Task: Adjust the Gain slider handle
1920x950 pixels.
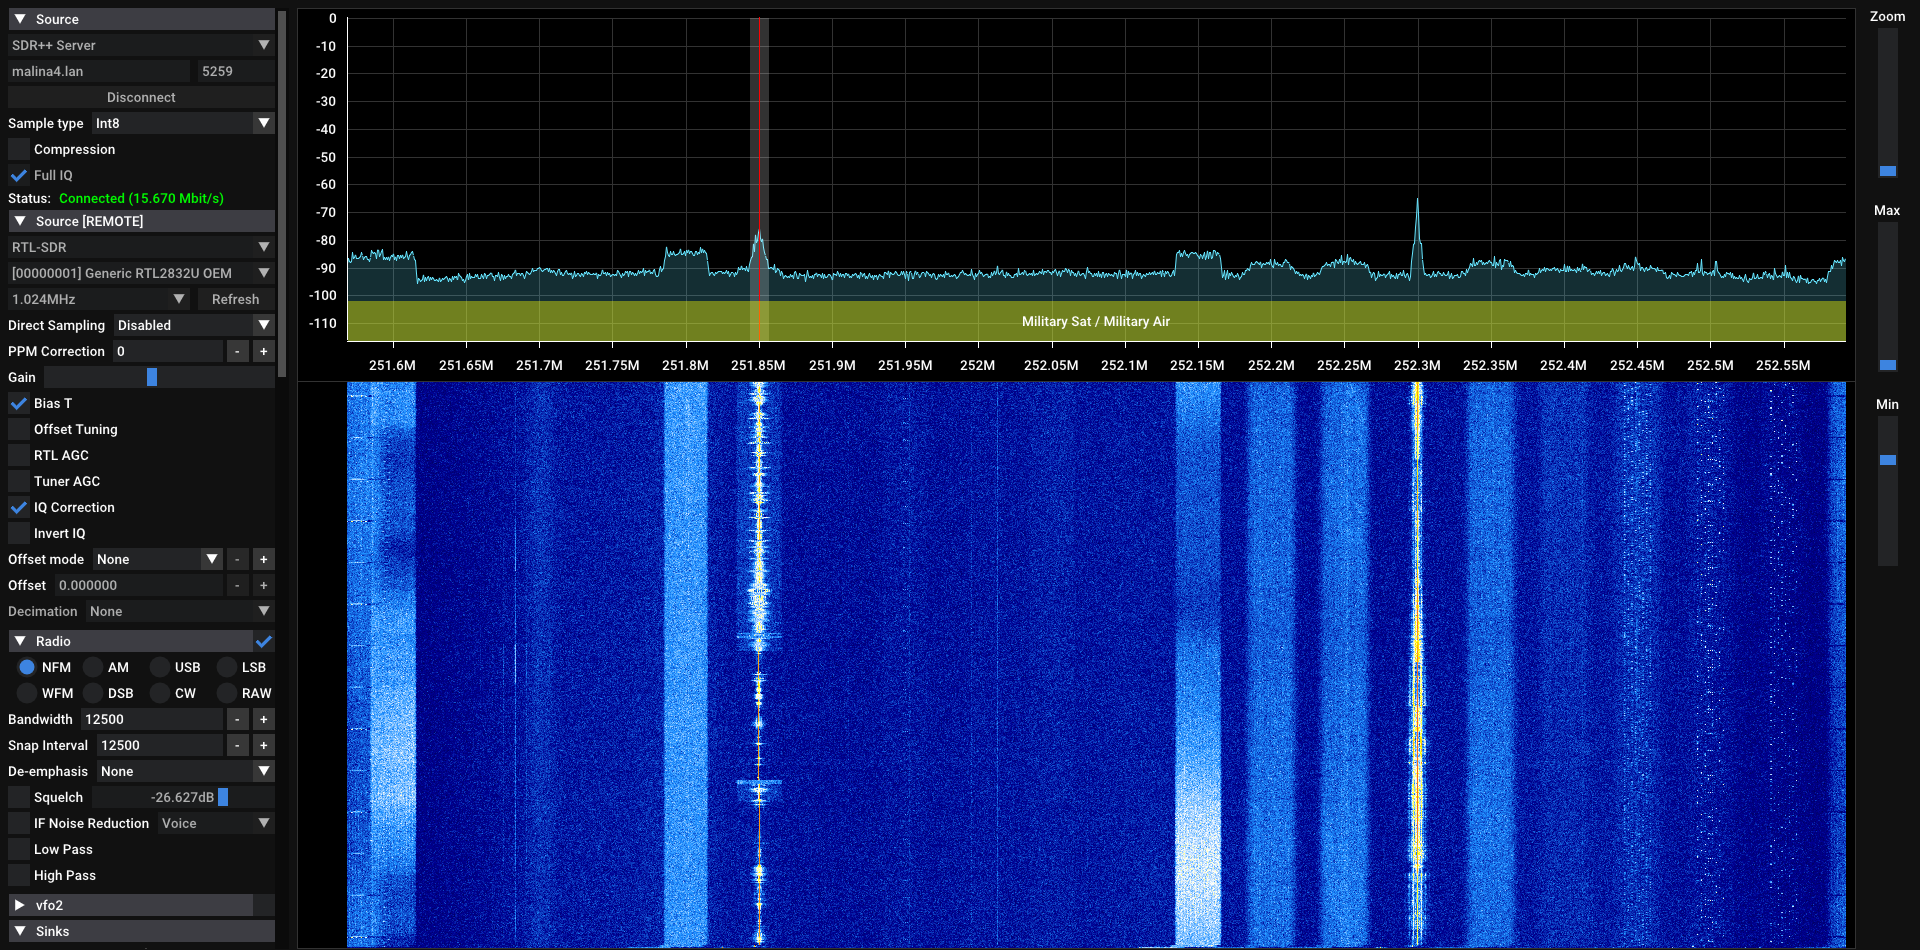Action: pyautogui.click(x=152, y=377)
